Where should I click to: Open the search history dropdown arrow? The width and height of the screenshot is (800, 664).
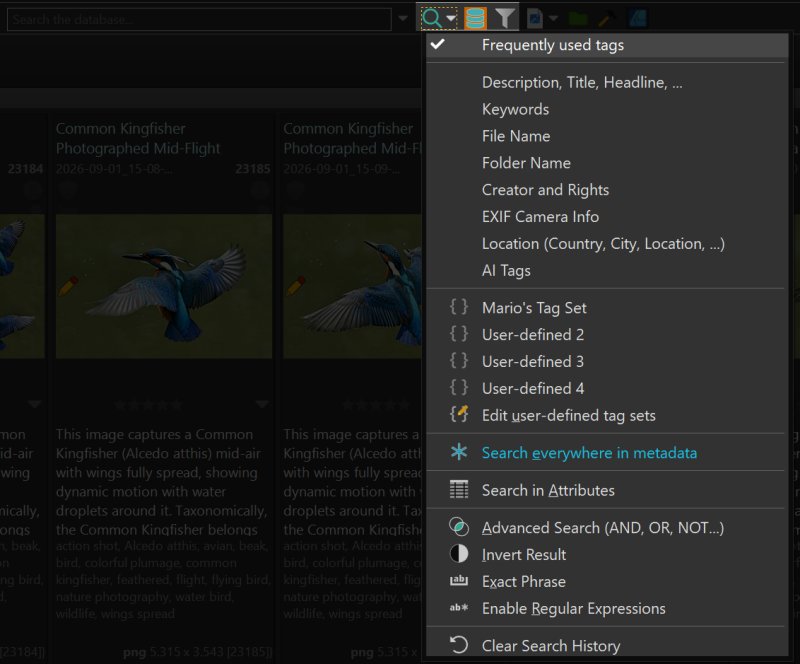pyautogui.click(x=403, y=19)
